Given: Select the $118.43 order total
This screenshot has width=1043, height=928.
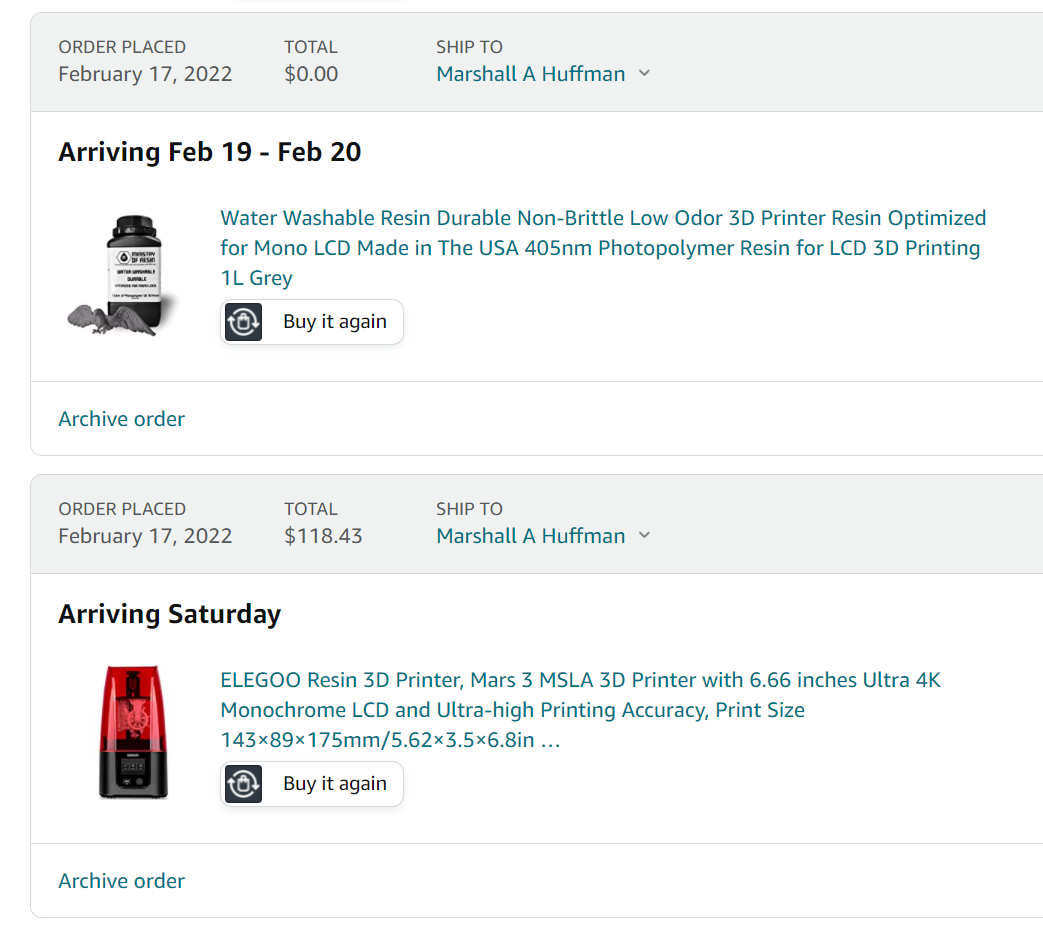Looking at the screenshot, I should point(323,536).
